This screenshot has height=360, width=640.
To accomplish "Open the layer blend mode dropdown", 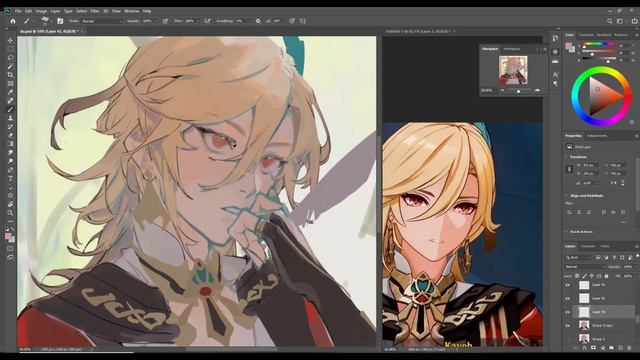I will click(584, 267).
